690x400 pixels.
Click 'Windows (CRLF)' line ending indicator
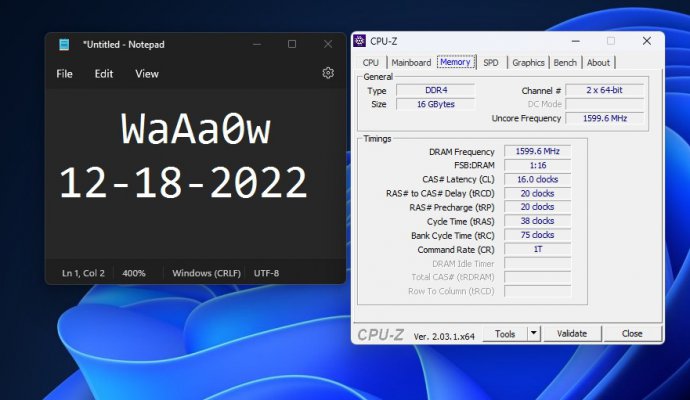pyautogui.click(x=206, y=273)
